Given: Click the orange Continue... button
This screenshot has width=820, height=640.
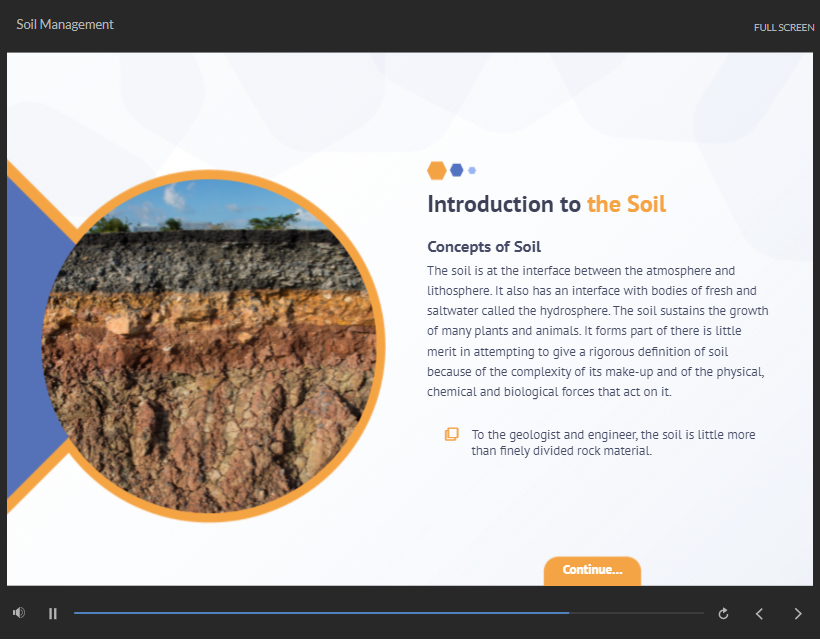Looking at the screenshot, I should tap(592, 570).
